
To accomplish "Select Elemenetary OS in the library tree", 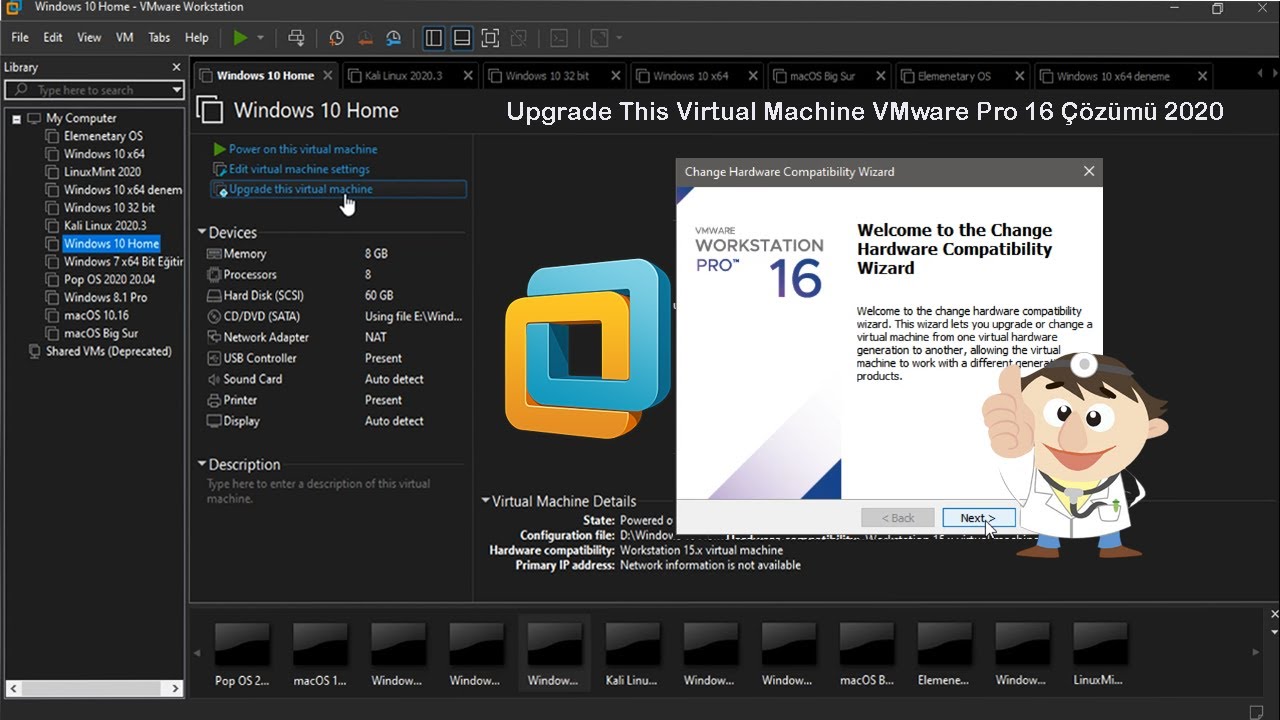I will 103,136.
